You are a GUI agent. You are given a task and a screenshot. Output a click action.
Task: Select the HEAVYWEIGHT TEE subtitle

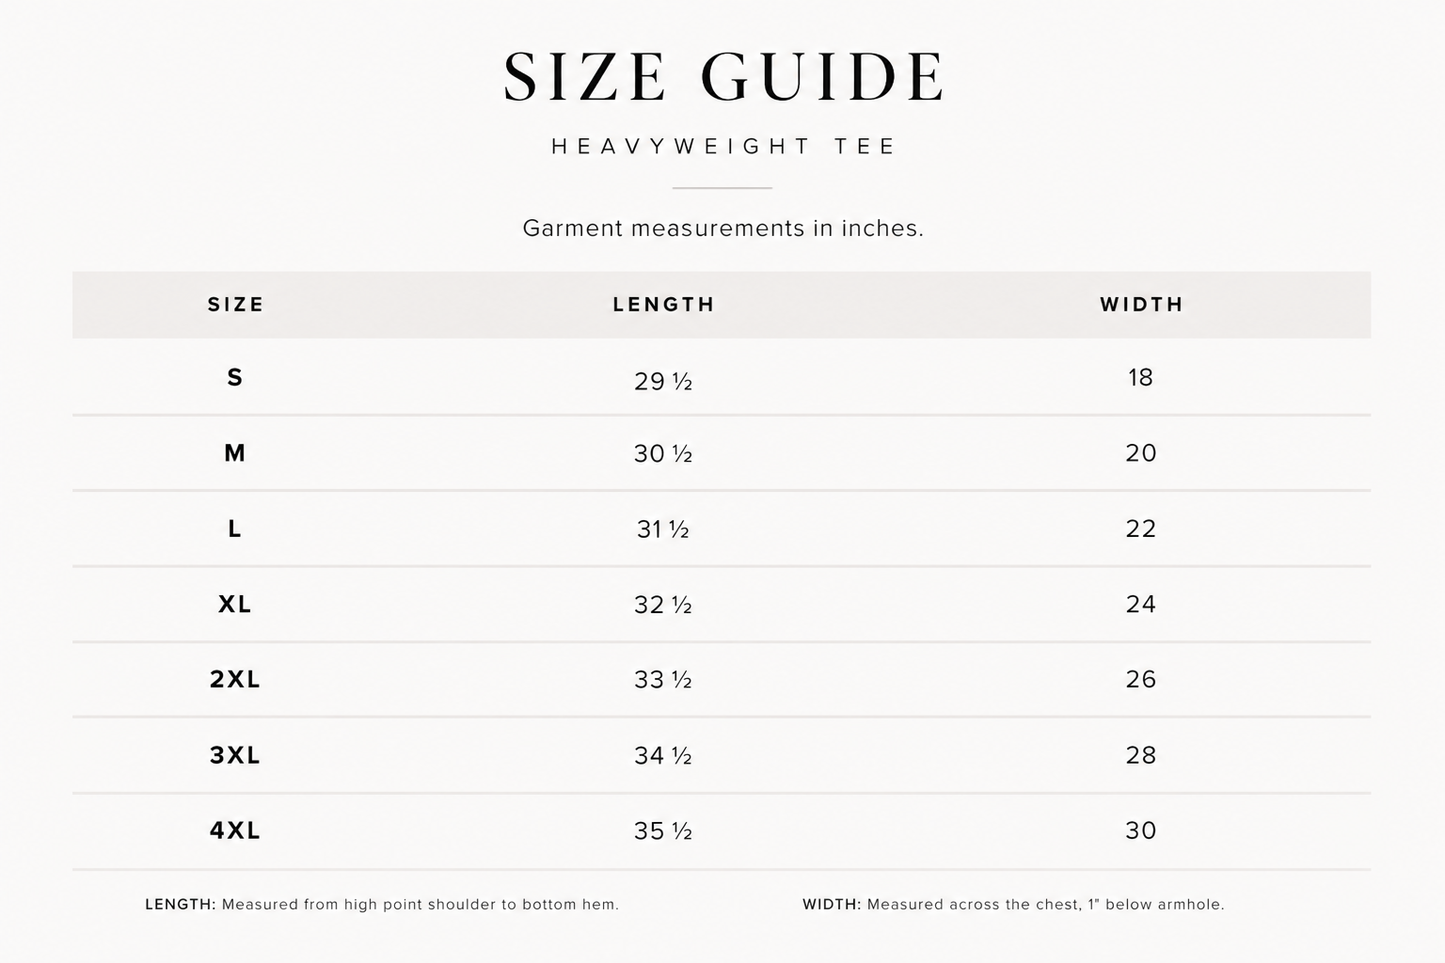point(723,146)
